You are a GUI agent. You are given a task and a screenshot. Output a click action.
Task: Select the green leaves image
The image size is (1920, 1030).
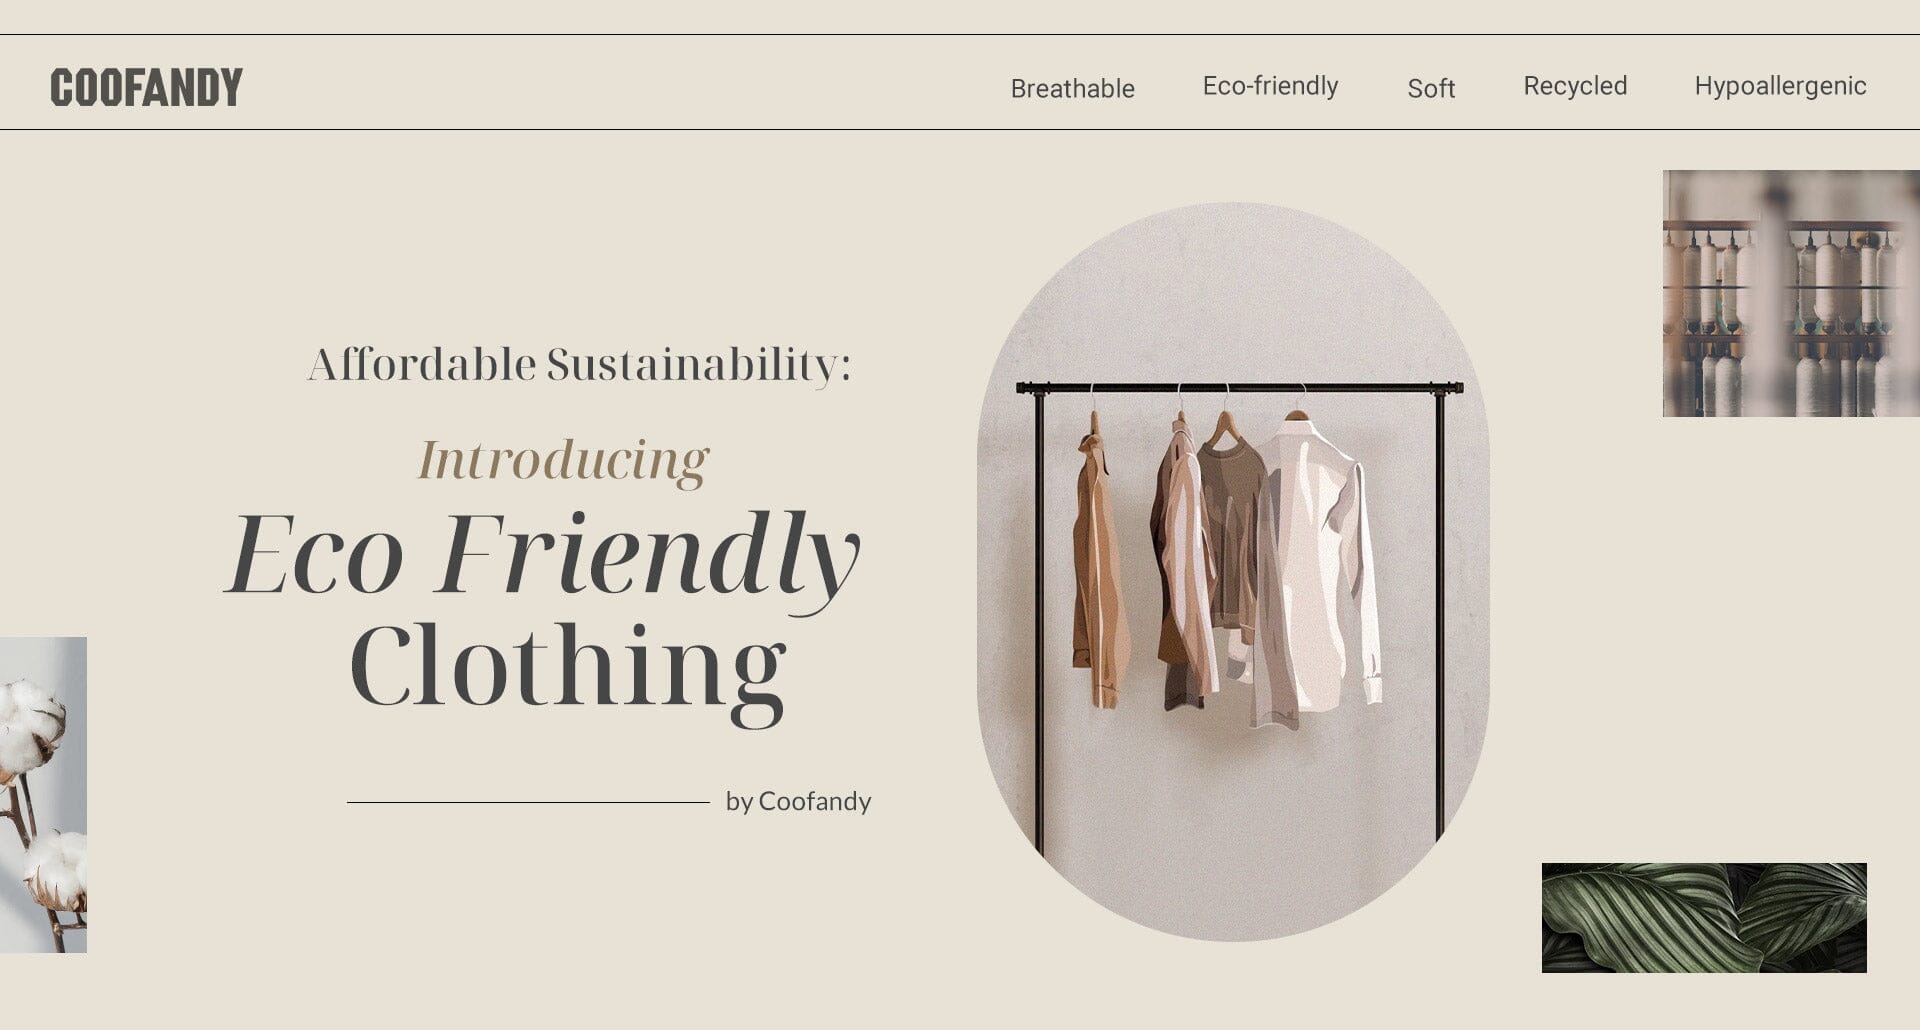tap(1703, 917)
